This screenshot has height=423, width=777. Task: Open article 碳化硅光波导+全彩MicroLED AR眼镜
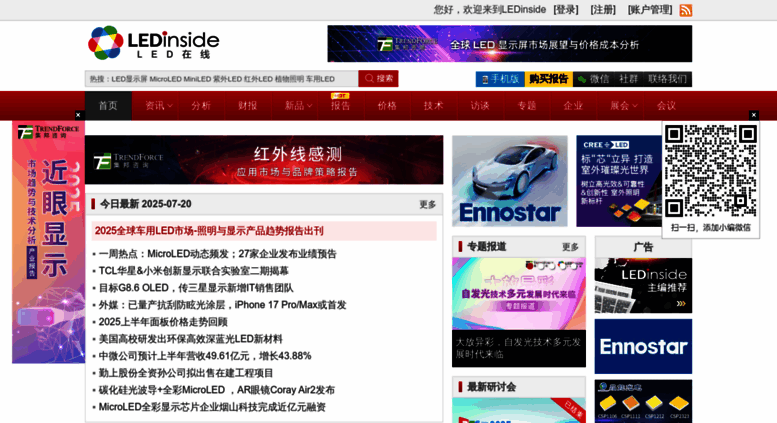217,390
